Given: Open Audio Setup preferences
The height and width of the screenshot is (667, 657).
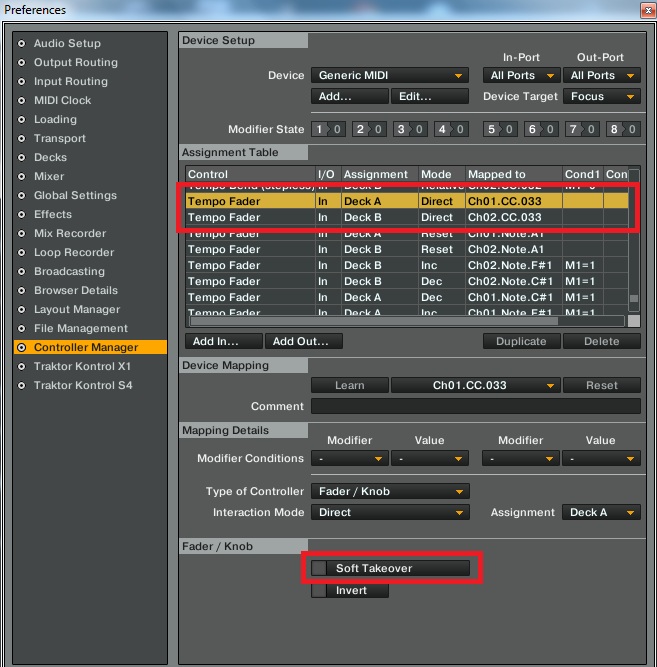Looking at the screenshot, I should coord(67,43).
